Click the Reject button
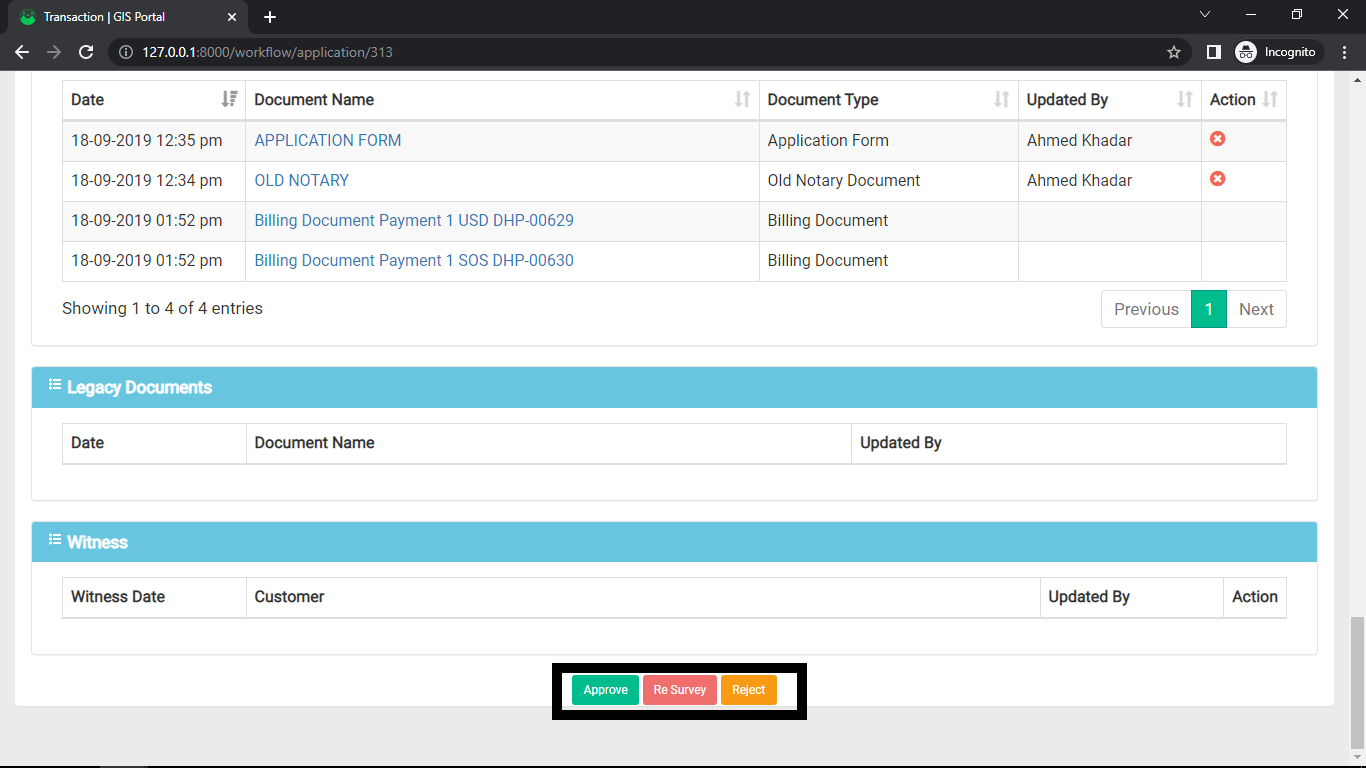The height and width of the screenshot is (768, 1366). coord(749,690)
